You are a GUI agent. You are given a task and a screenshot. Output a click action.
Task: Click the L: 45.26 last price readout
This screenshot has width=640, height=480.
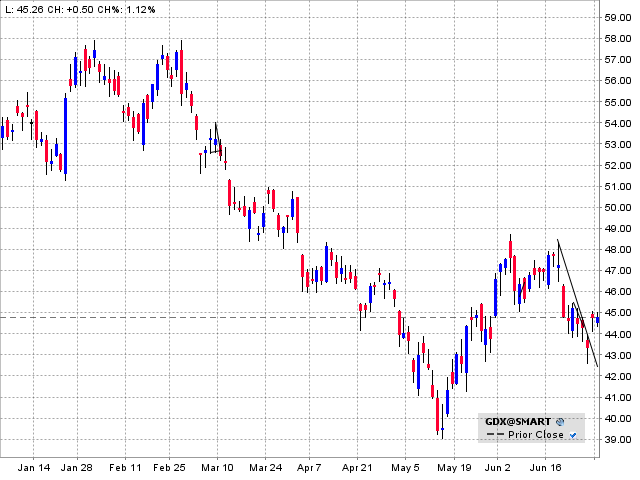(24, 9)
